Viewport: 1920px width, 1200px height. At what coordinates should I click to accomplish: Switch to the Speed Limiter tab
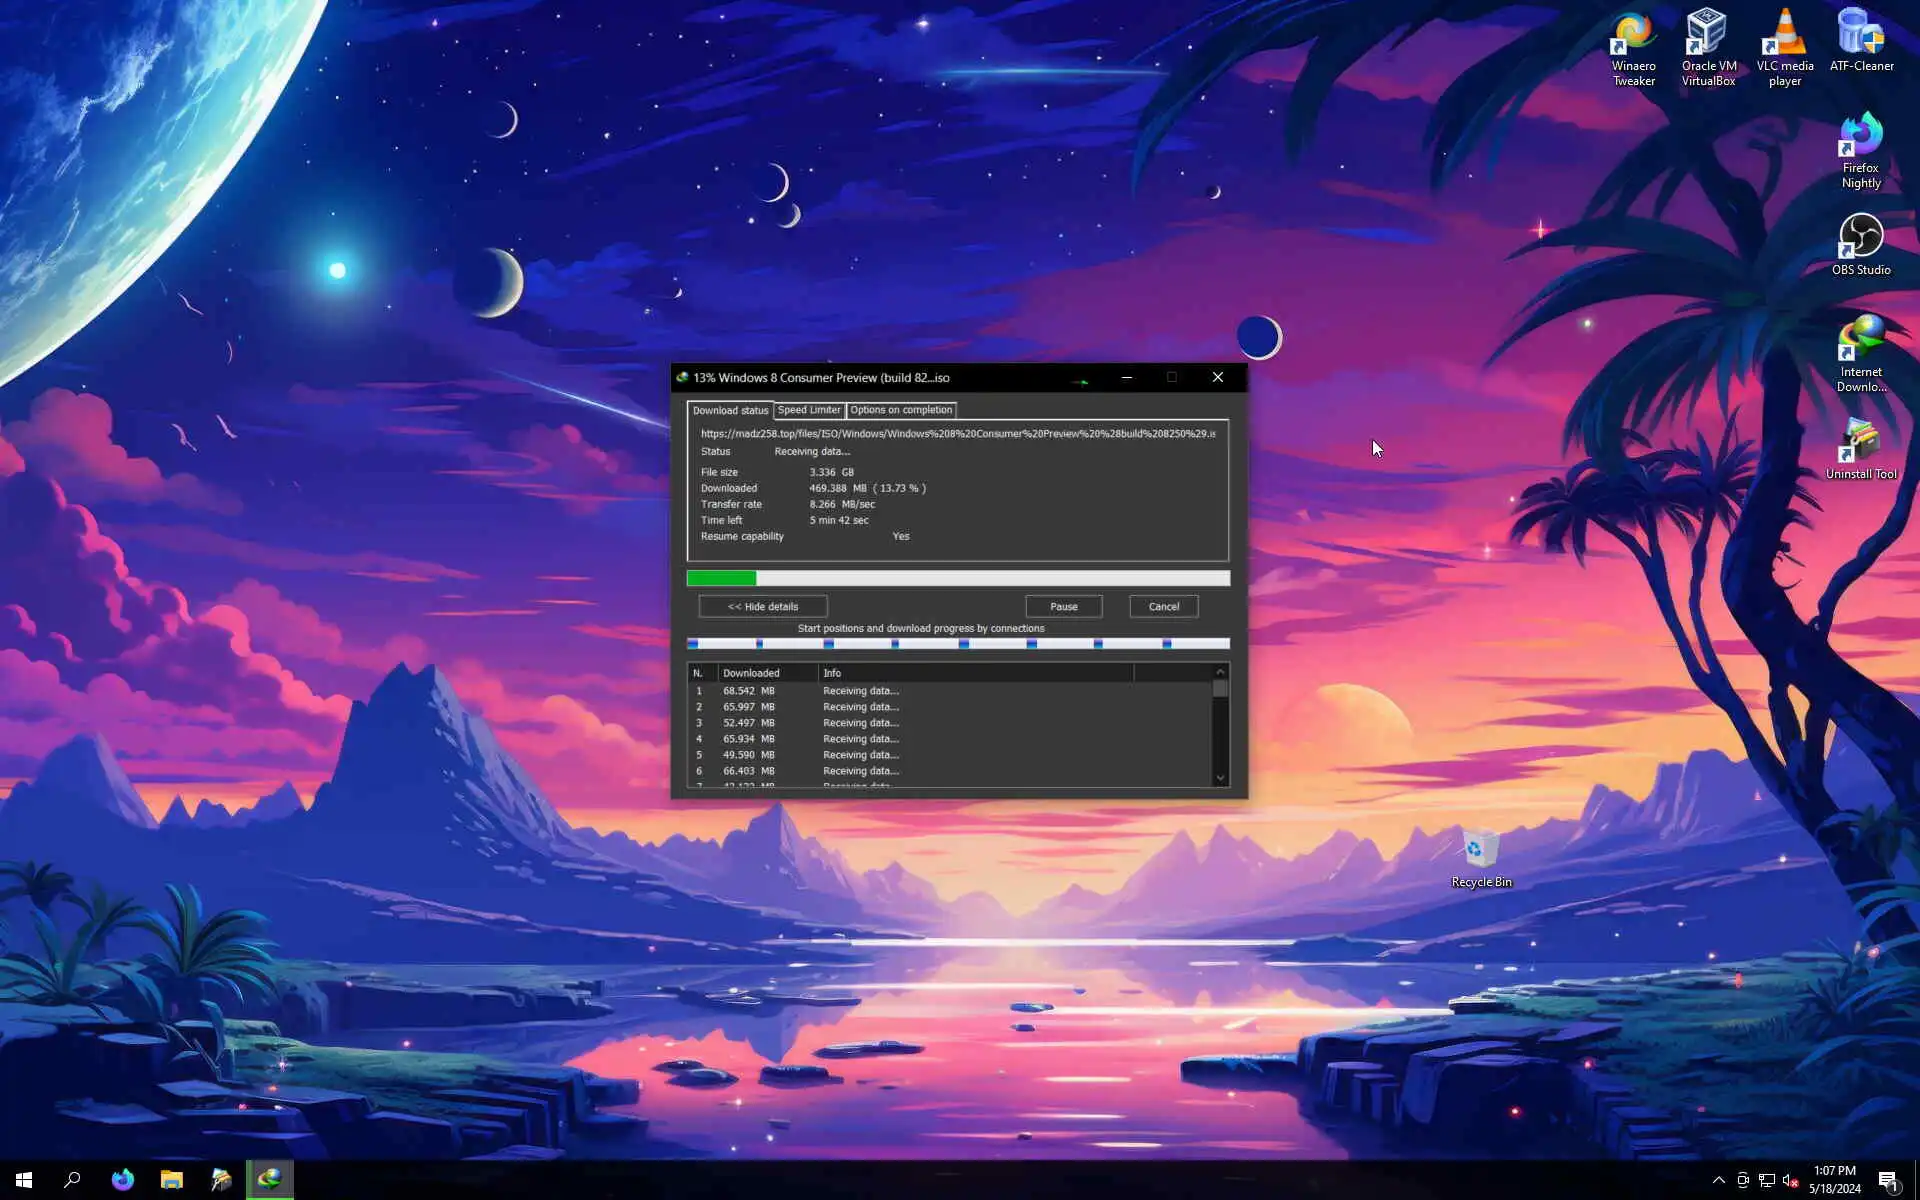(x=808, y=410)
